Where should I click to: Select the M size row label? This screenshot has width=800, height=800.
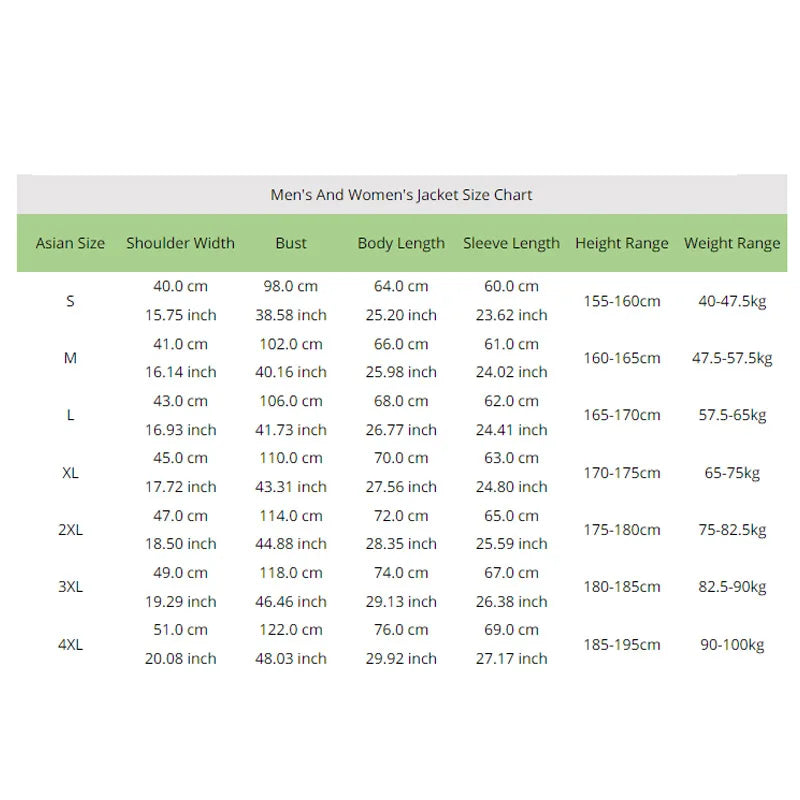[70, 358]
